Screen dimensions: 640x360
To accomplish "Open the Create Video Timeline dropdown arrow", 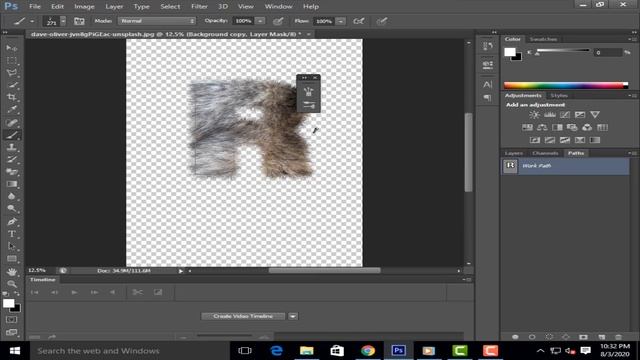I will coord(293,316).
